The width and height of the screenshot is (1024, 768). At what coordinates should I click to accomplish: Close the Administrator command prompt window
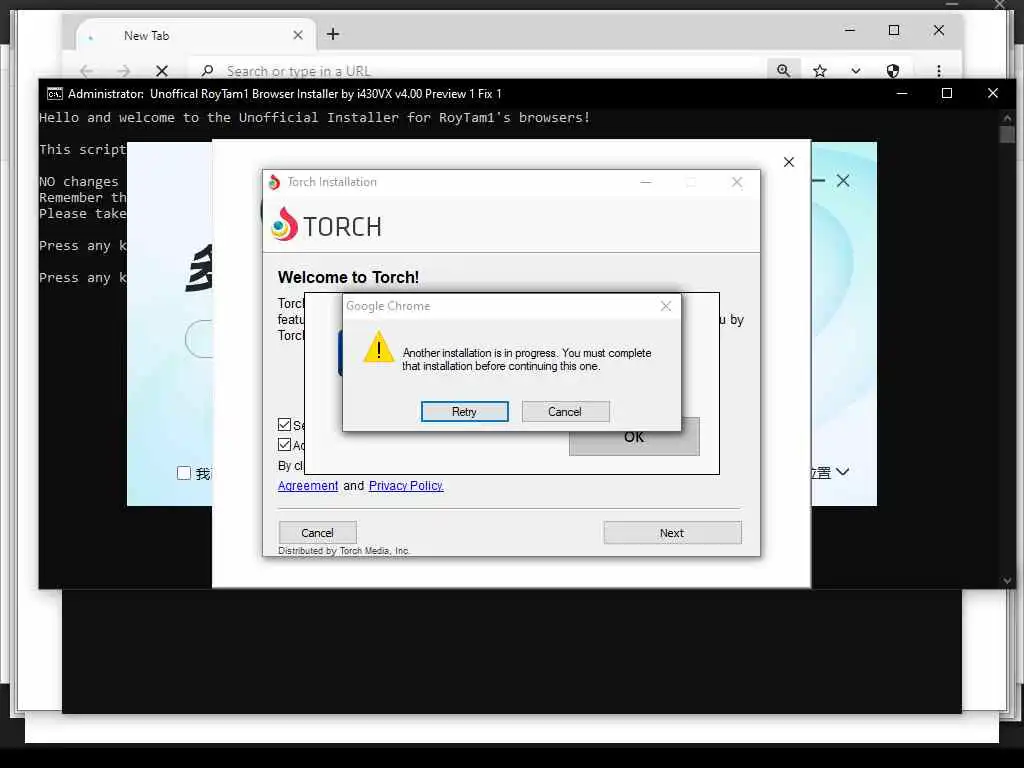(993, 93)
